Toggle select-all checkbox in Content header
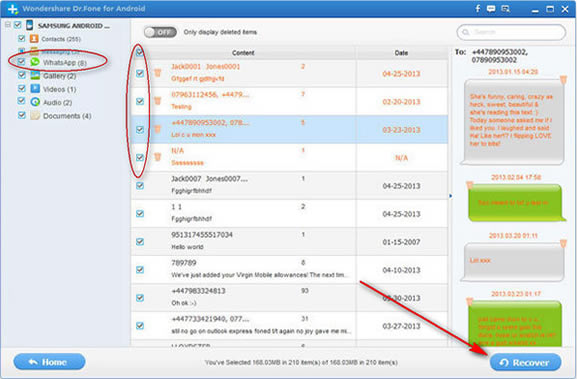The image size is (577, 379). tap(139, 52)
